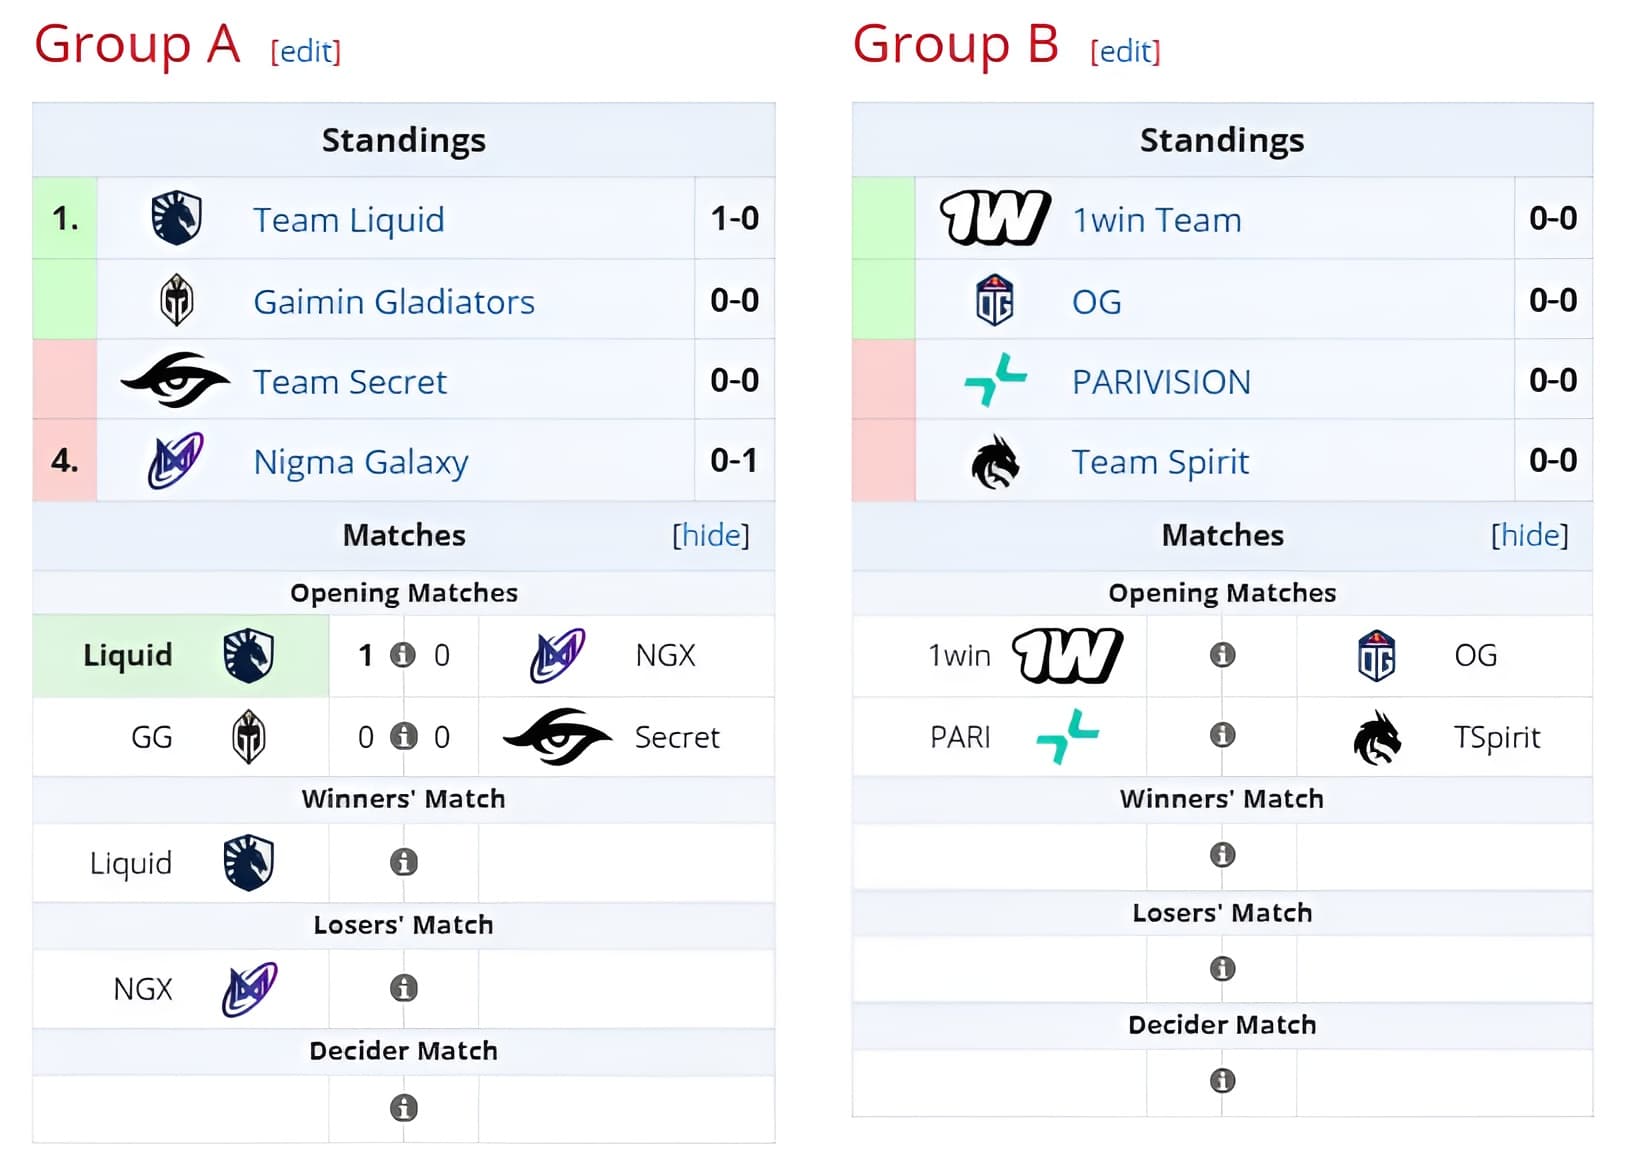Click the Standings header in Group A
The width and height of the screenshot is (1626, 1166).
point(403,140)
